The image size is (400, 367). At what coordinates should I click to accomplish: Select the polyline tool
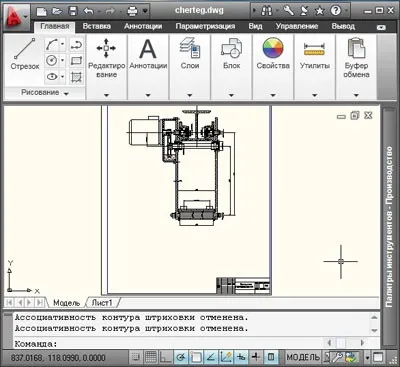76,44
